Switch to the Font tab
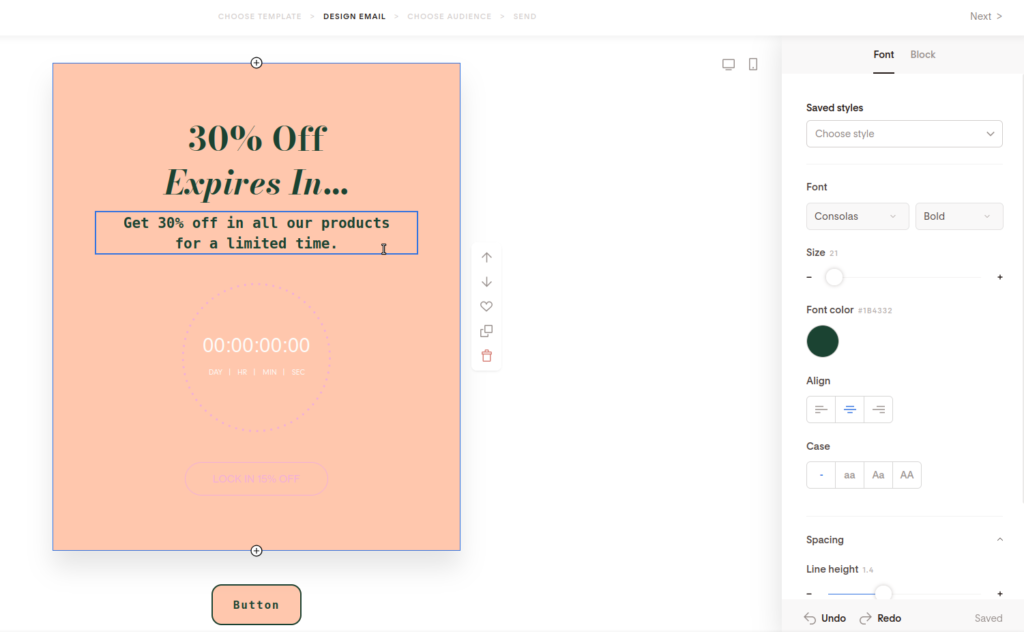Screen dimensions: 1024x632 884,55
